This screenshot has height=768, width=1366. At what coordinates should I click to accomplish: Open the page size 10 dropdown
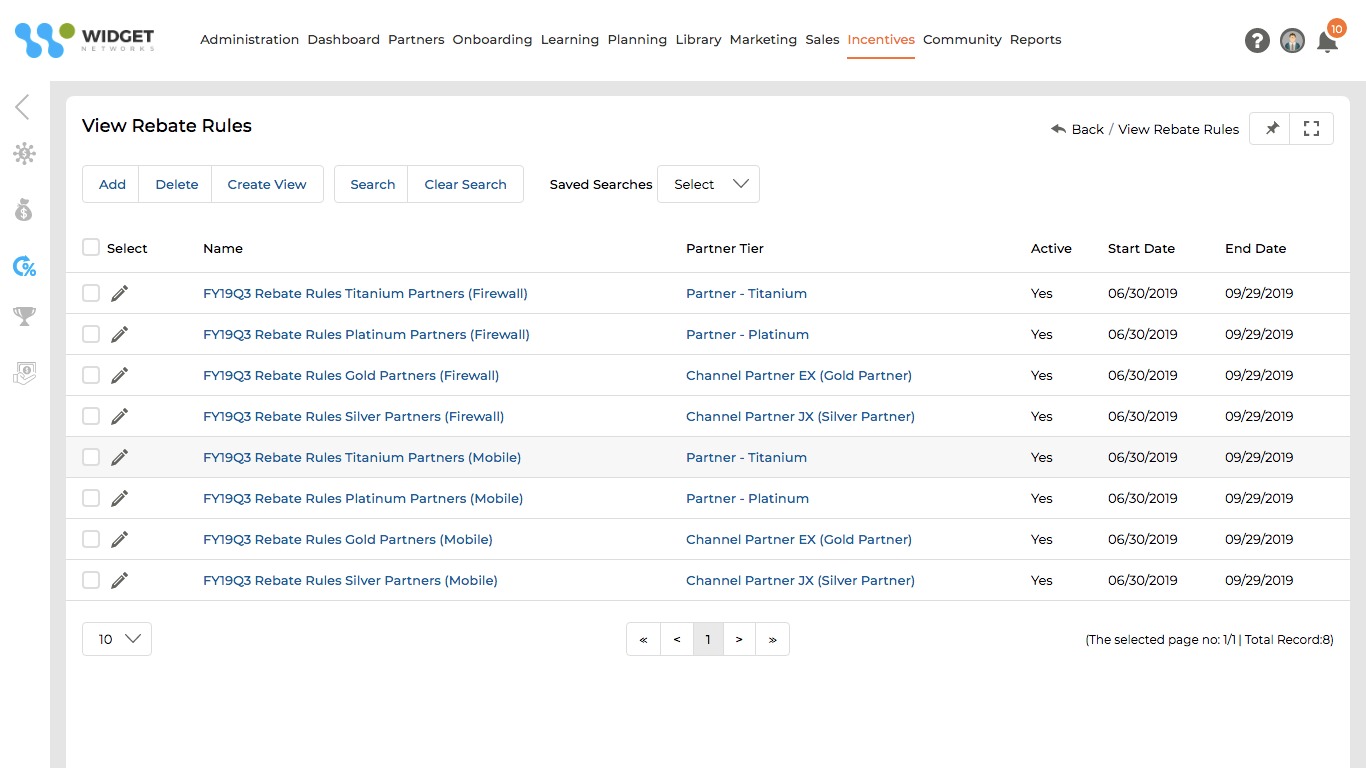pyautogui.click(x=117, y=639)
